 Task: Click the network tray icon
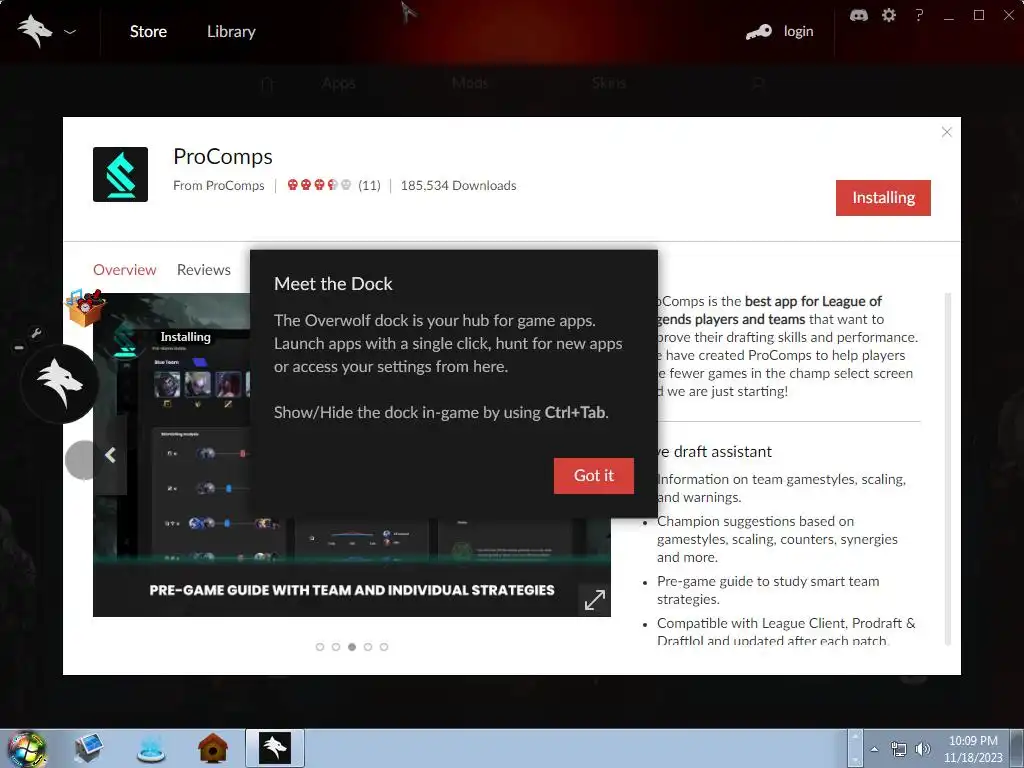pyautogui.click(x=899, y=749)
